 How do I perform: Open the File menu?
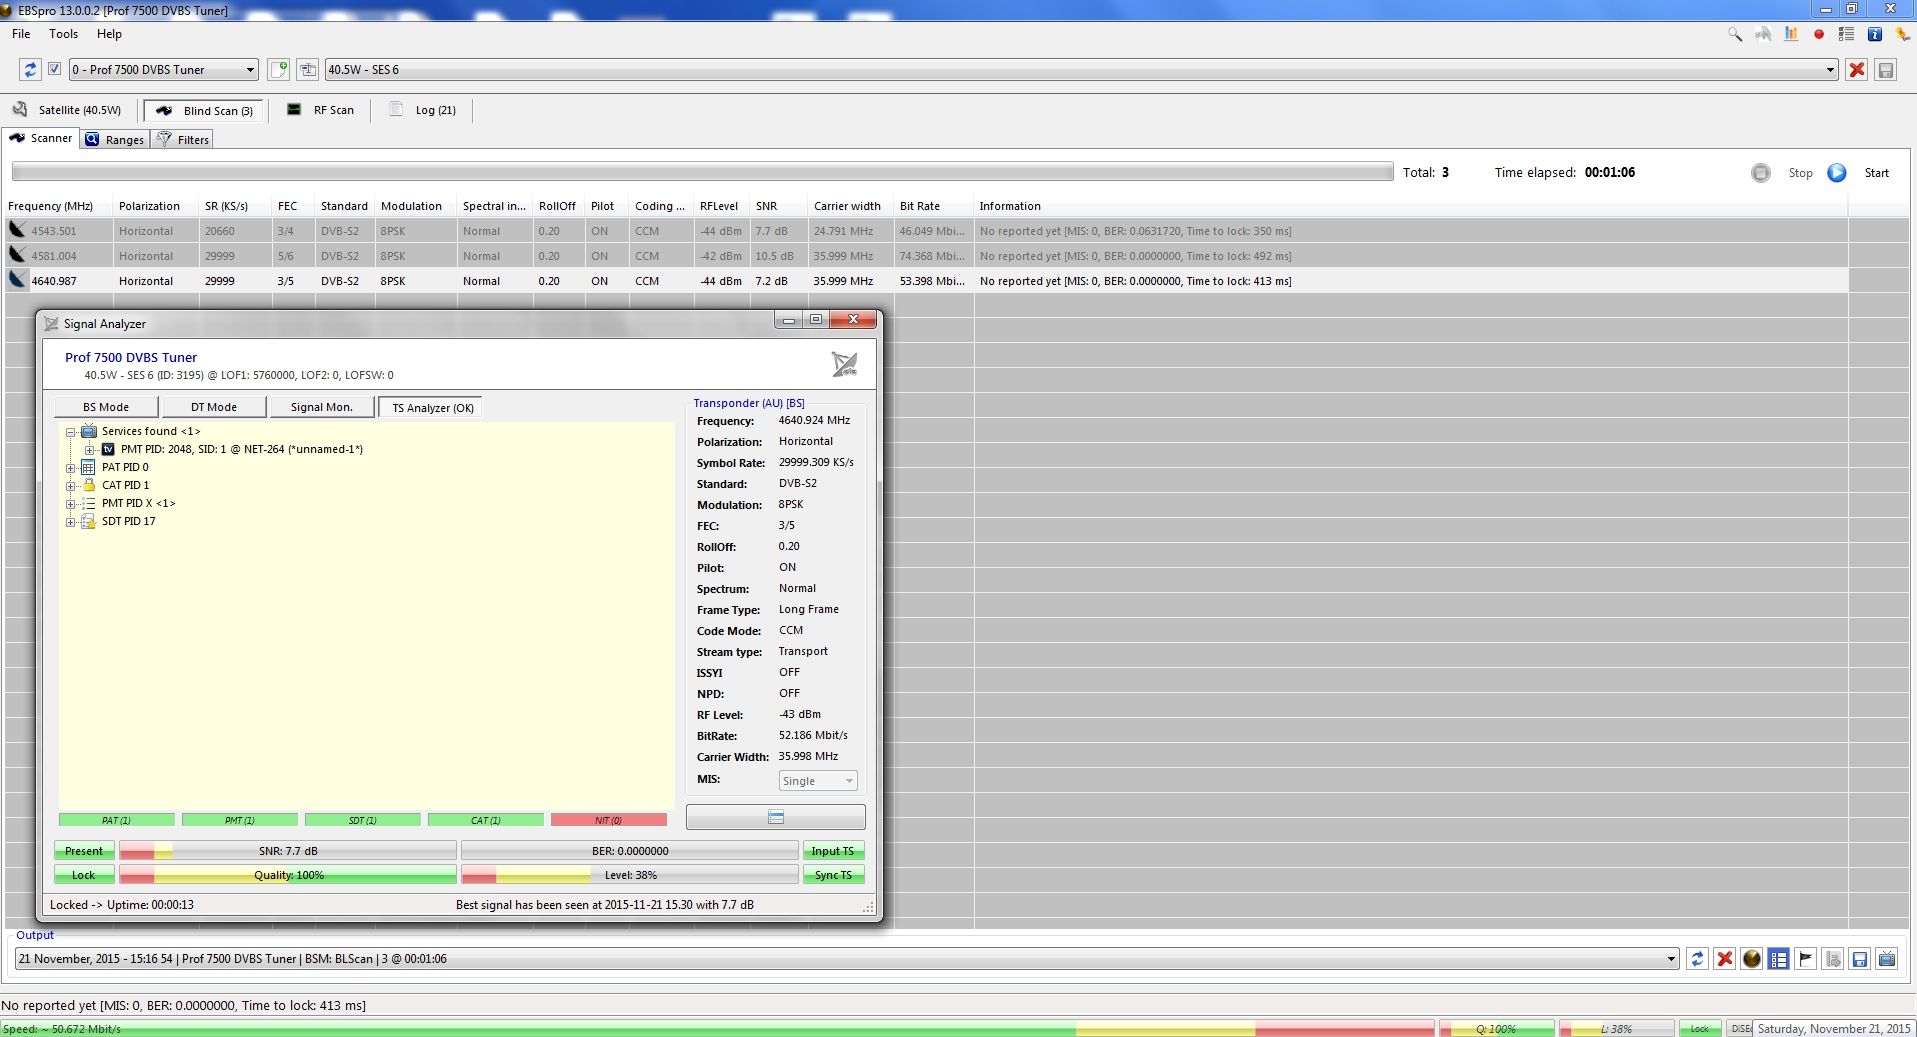(21, 34)
